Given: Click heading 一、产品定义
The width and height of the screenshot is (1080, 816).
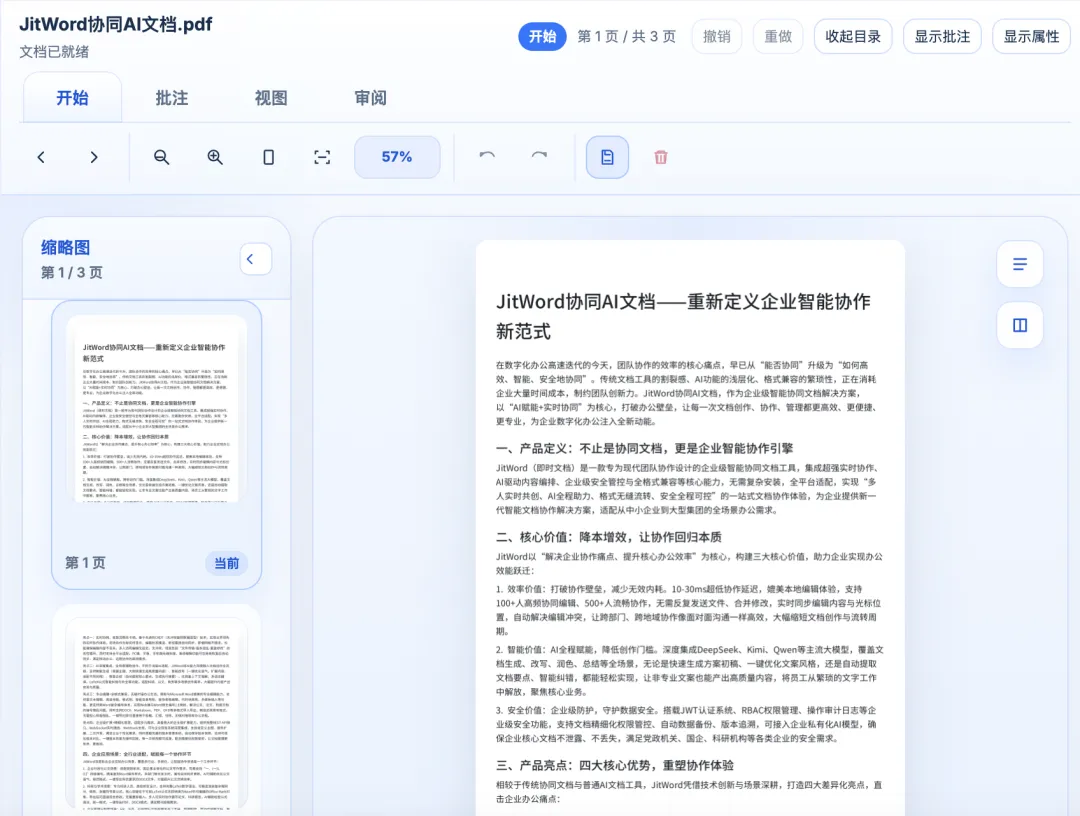Looking at the screenshot, I should (x=644, y=448).
